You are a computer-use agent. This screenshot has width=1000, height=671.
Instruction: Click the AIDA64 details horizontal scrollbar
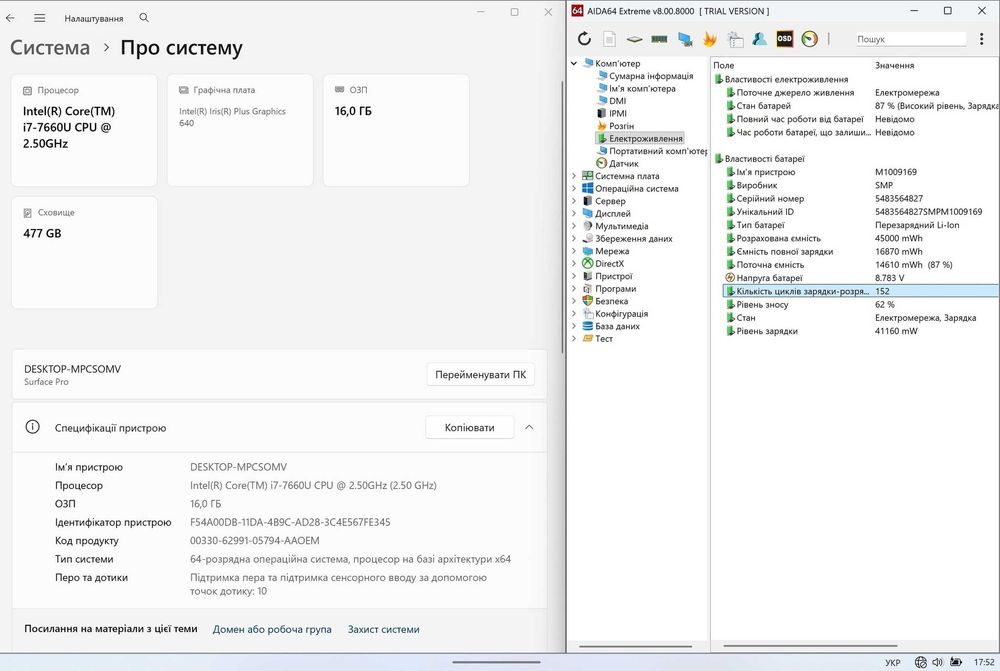810,646
